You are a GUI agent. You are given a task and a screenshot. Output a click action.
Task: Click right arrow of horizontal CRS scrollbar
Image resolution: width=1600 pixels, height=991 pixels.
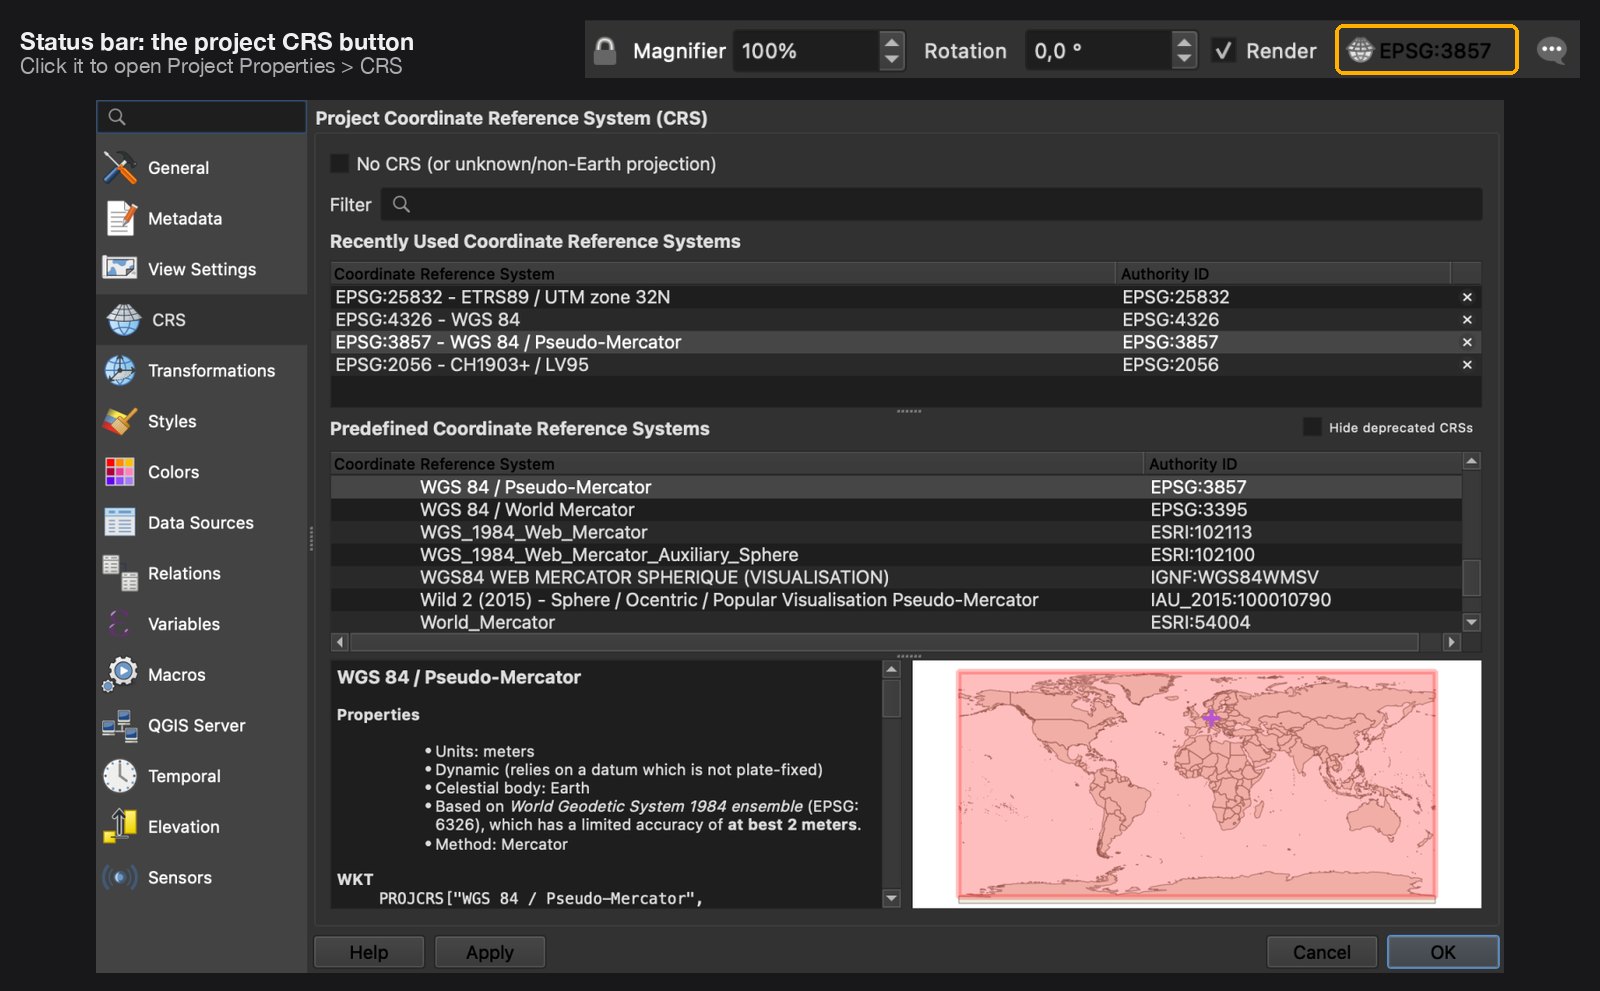pos(1452,642)
